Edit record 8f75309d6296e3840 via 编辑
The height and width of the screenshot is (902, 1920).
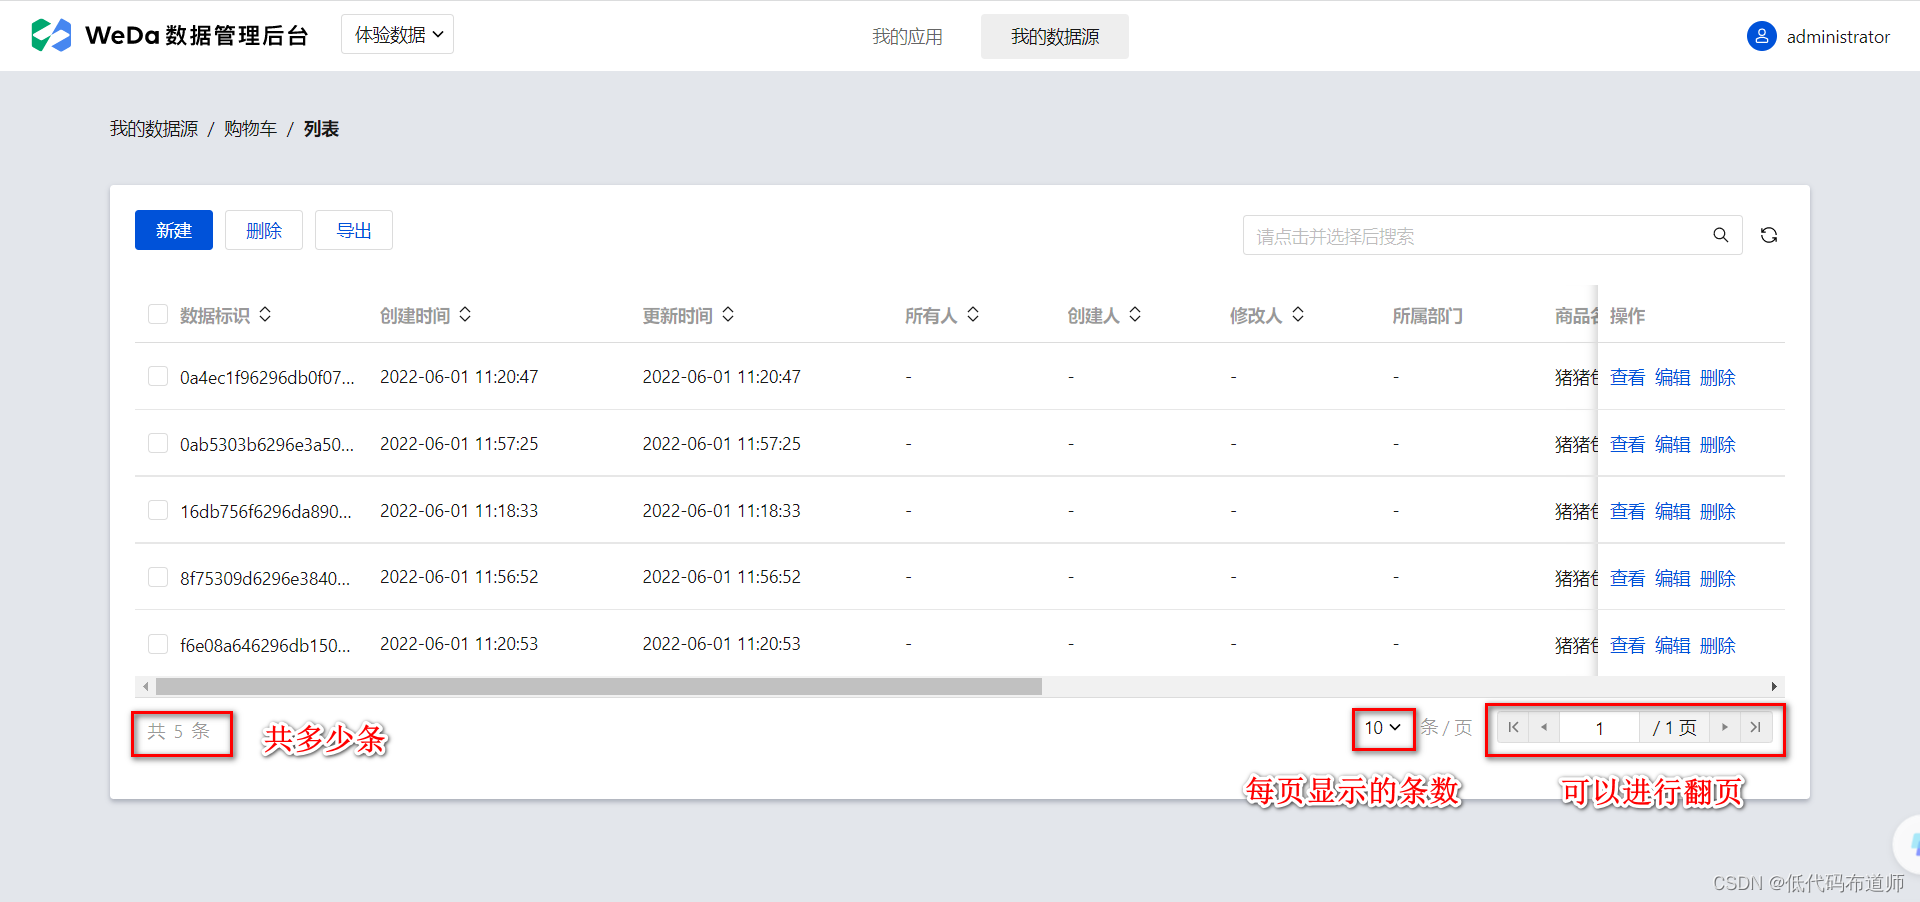1672,578
